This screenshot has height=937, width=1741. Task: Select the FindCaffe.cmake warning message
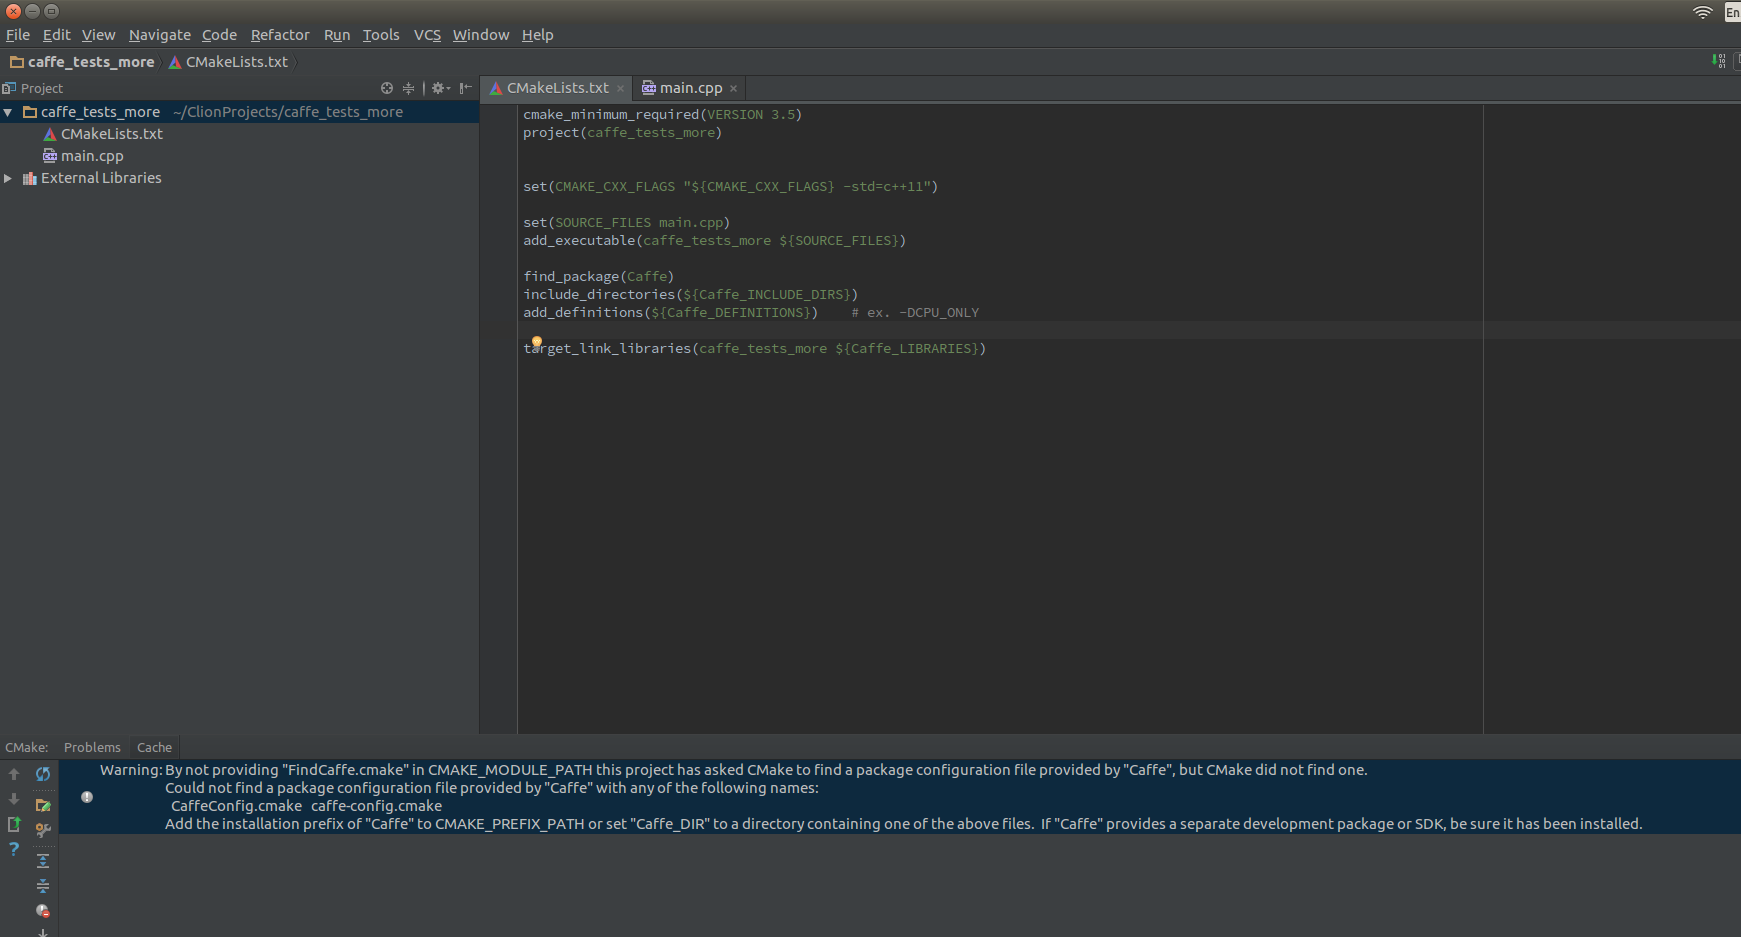click(900, 797)
